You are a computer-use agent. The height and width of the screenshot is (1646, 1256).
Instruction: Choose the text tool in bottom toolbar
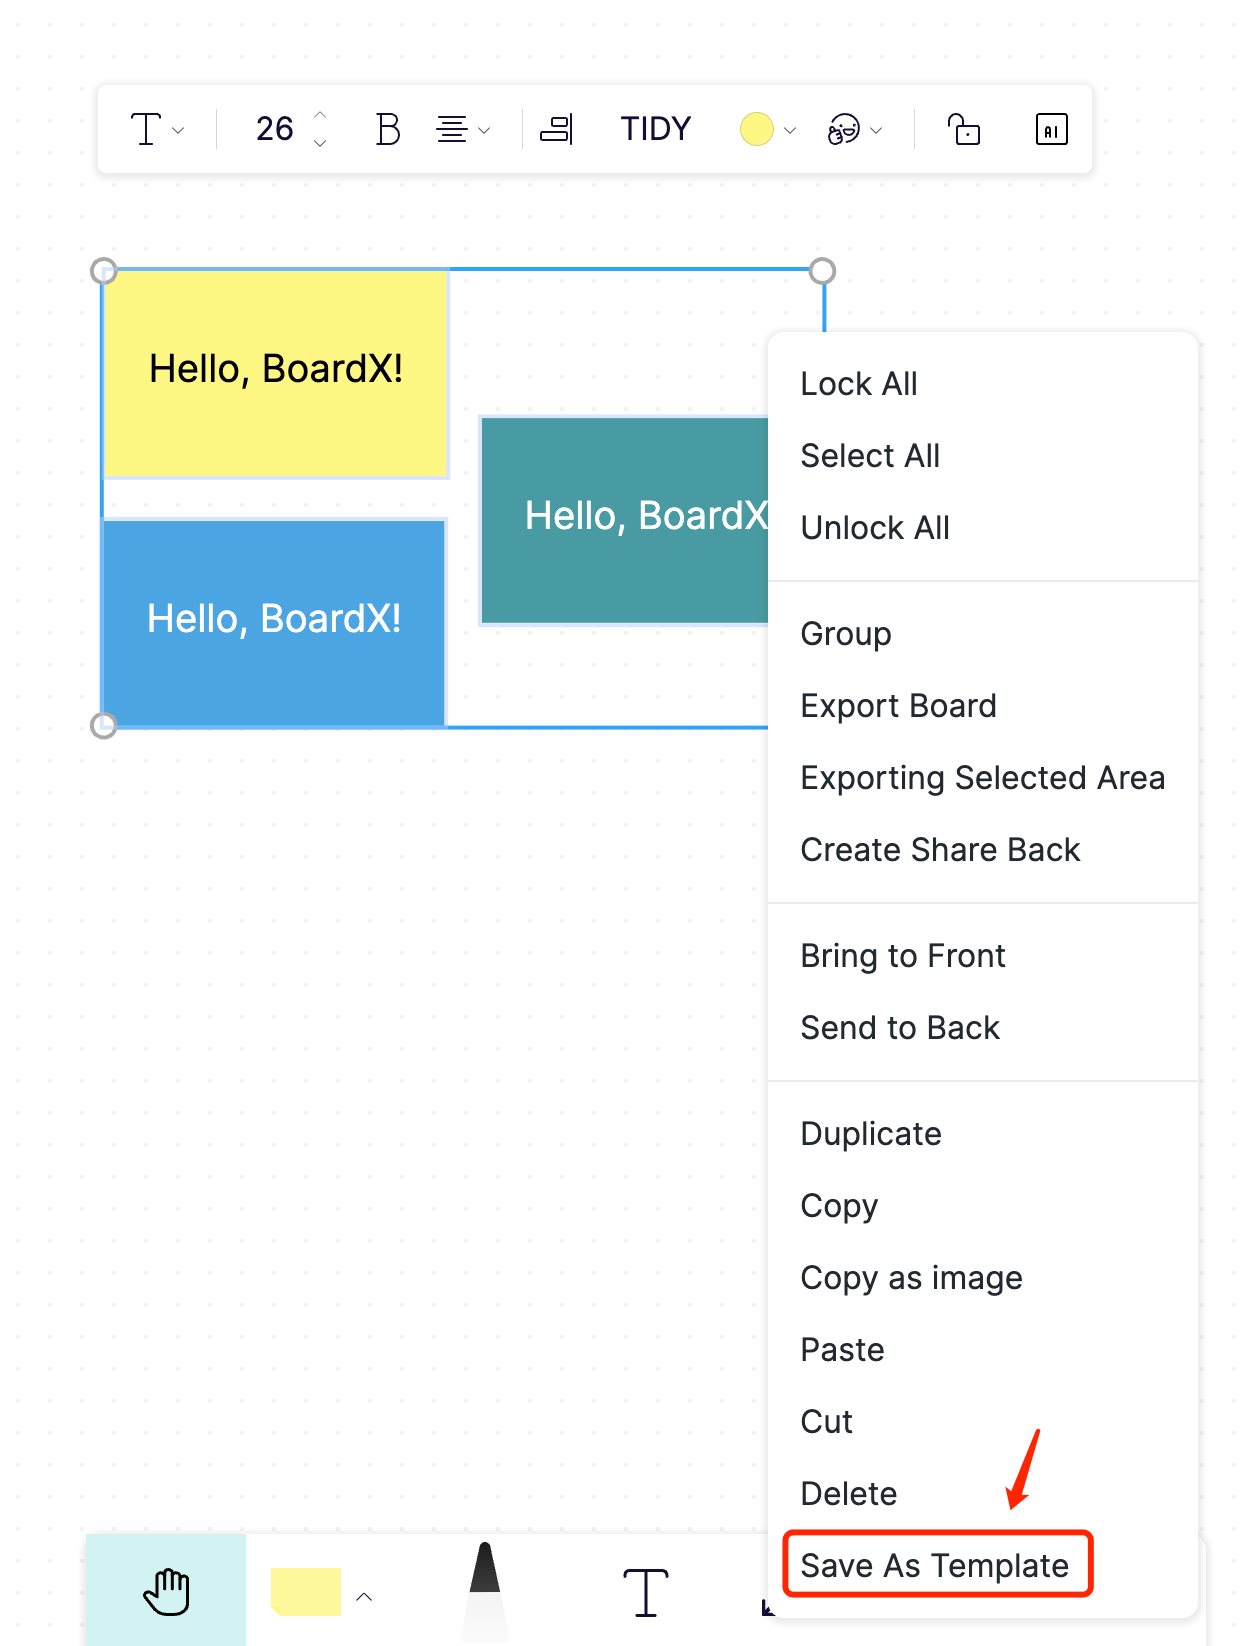645,1591
